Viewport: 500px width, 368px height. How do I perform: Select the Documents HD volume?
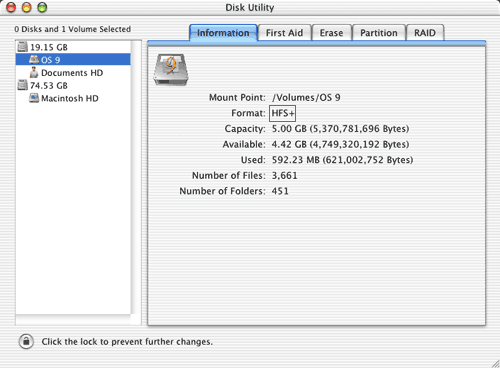[73, 73]
